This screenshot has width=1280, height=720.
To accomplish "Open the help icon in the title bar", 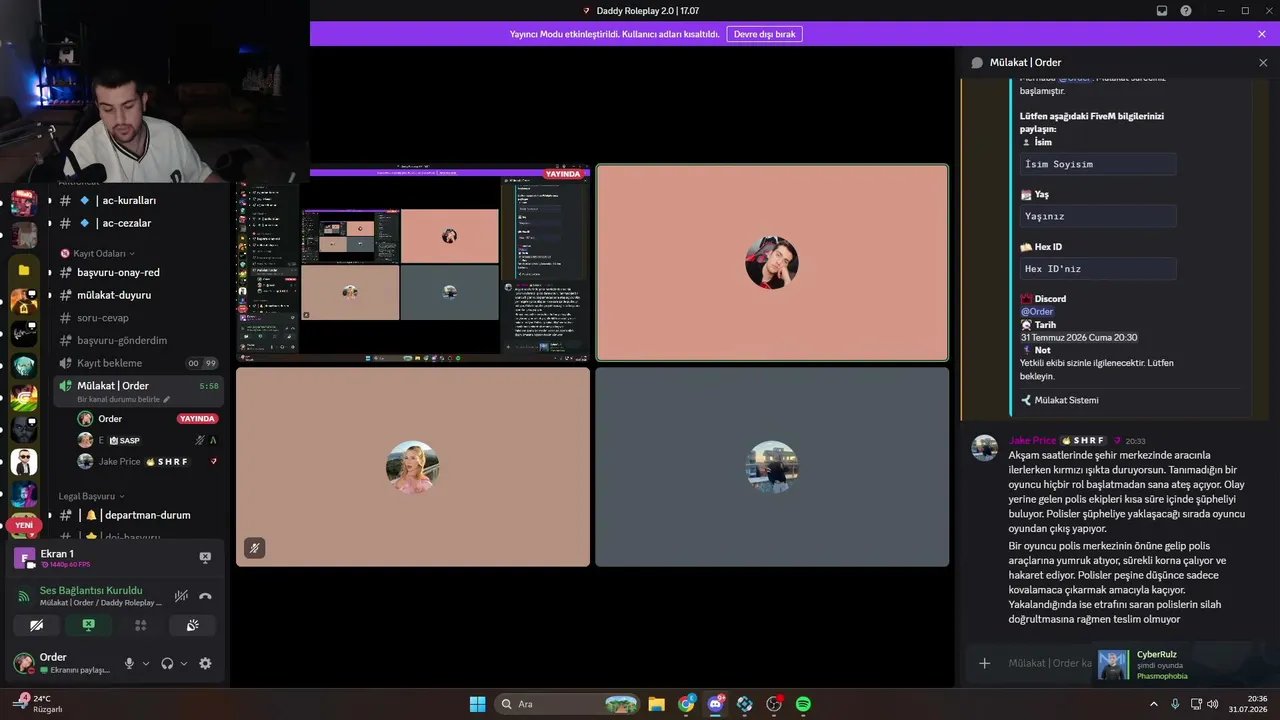I will [1186, 11].
